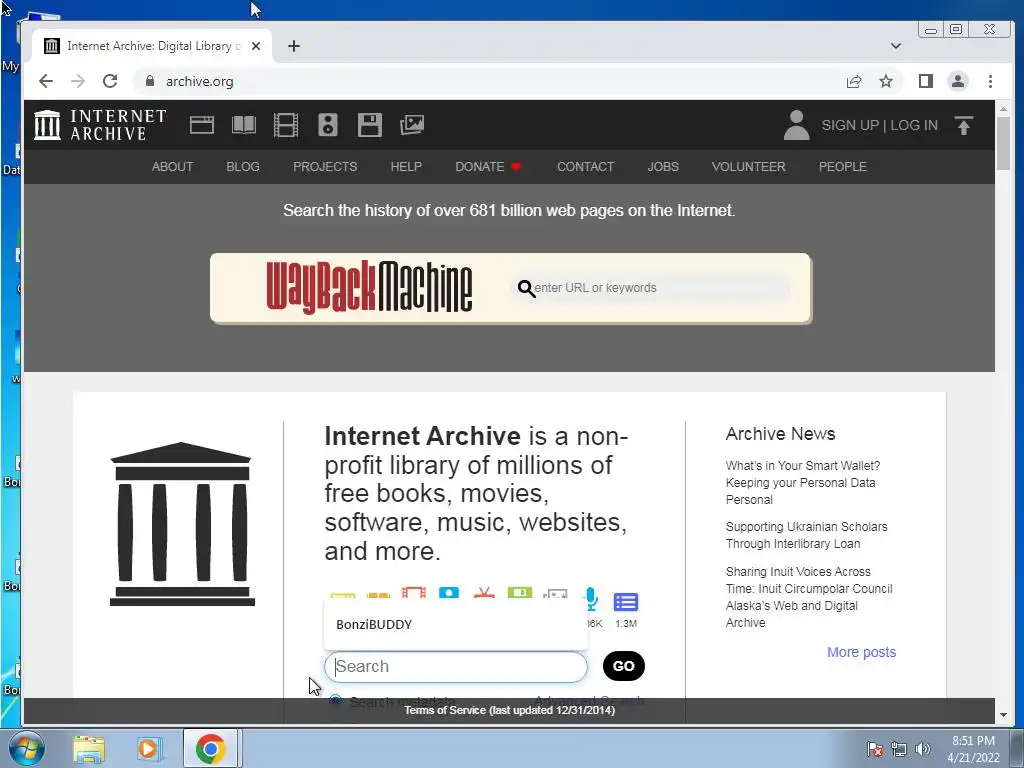Click the Upload arrow icon

[x=963, y=125]
